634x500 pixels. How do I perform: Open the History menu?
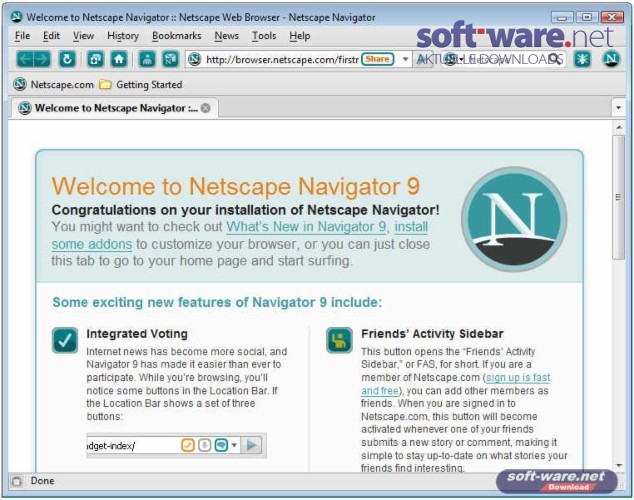click(x=123, y=36)
